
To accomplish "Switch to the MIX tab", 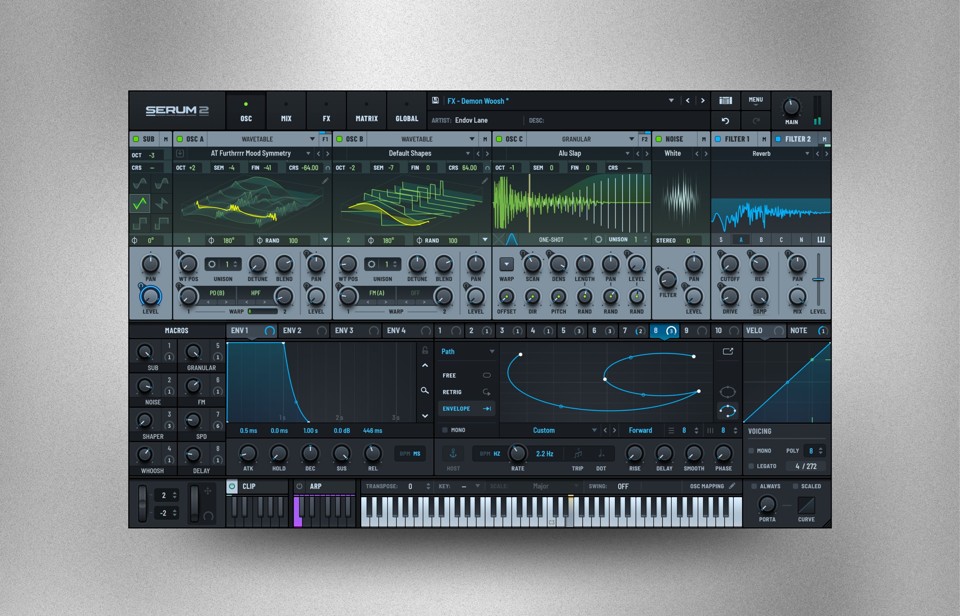I will coord(286,111).
